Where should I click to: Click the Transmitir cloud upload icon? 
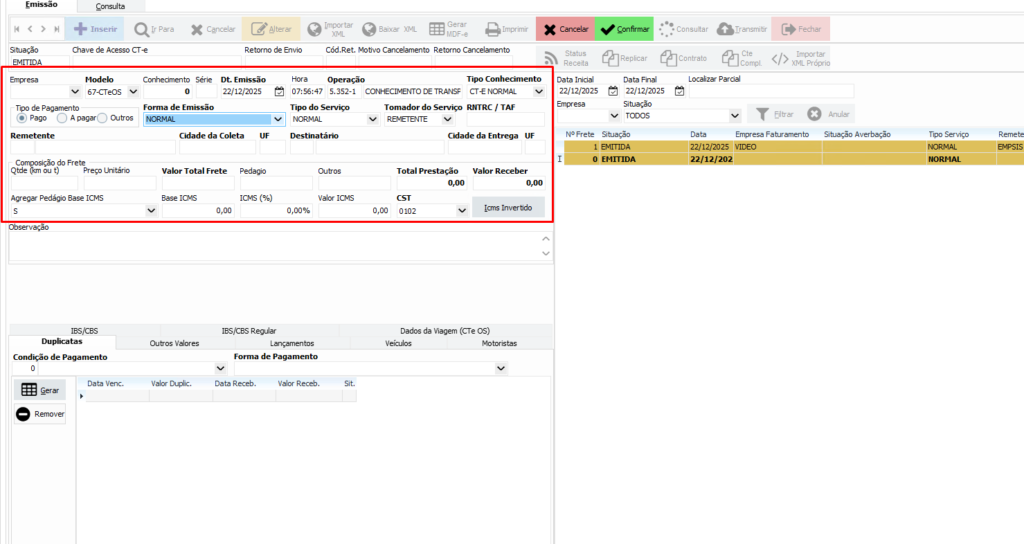pyautogui.click(x=724, y=29)
